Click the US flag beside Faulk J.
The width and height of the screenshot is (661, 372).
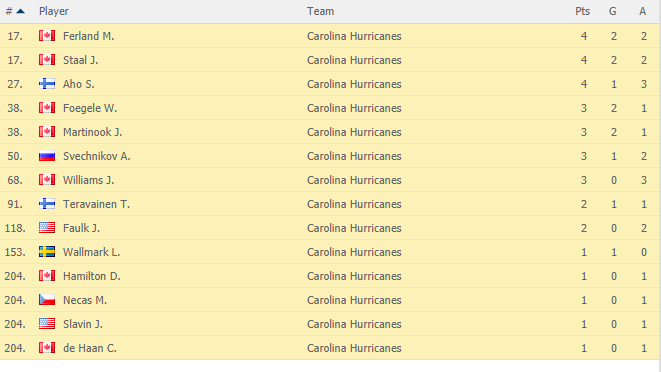coord(47,228)
